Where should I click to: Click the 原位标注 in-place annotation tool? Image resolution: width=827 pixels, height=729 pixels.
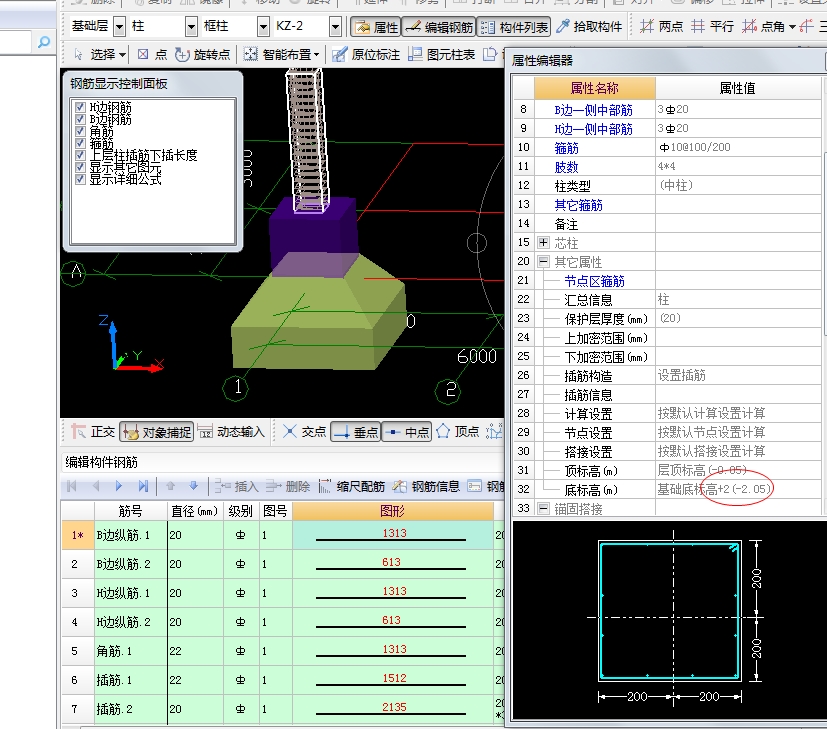pos(365,54)
